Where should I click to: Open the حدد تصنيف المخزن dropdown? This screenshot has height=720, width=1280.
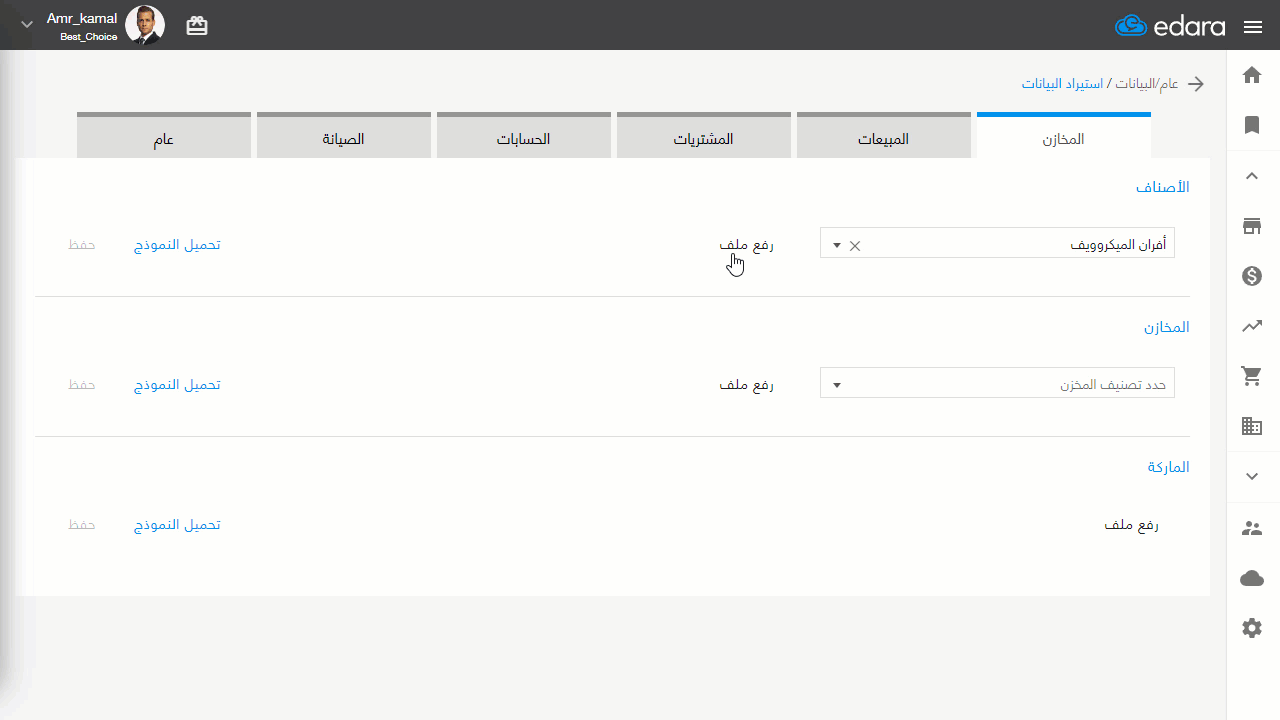(x=997, y=383)
